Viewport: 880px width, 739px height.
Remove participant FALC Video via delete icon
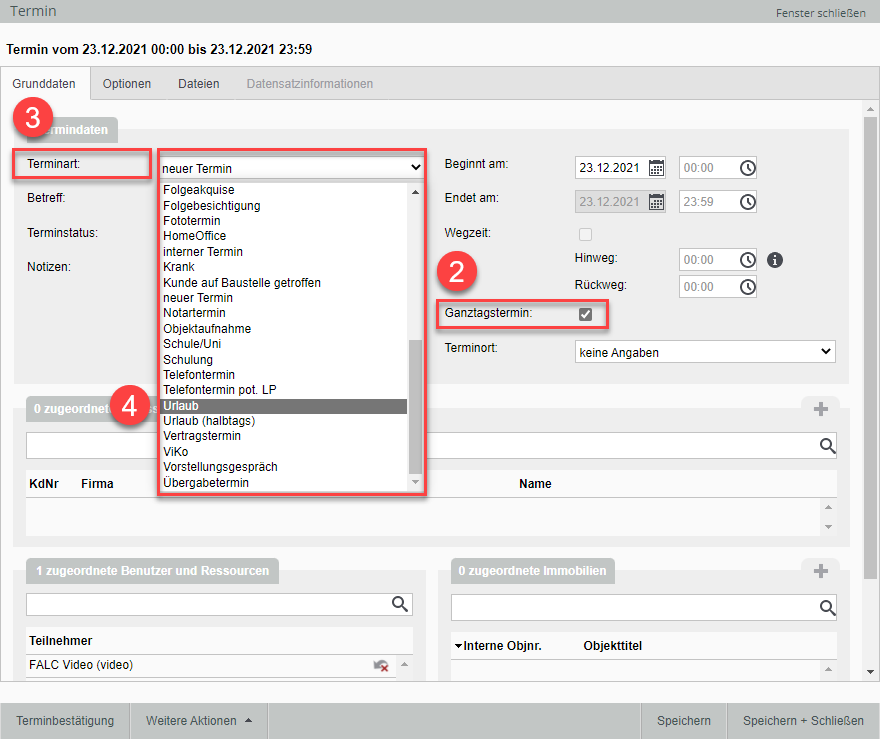[381, 666]
